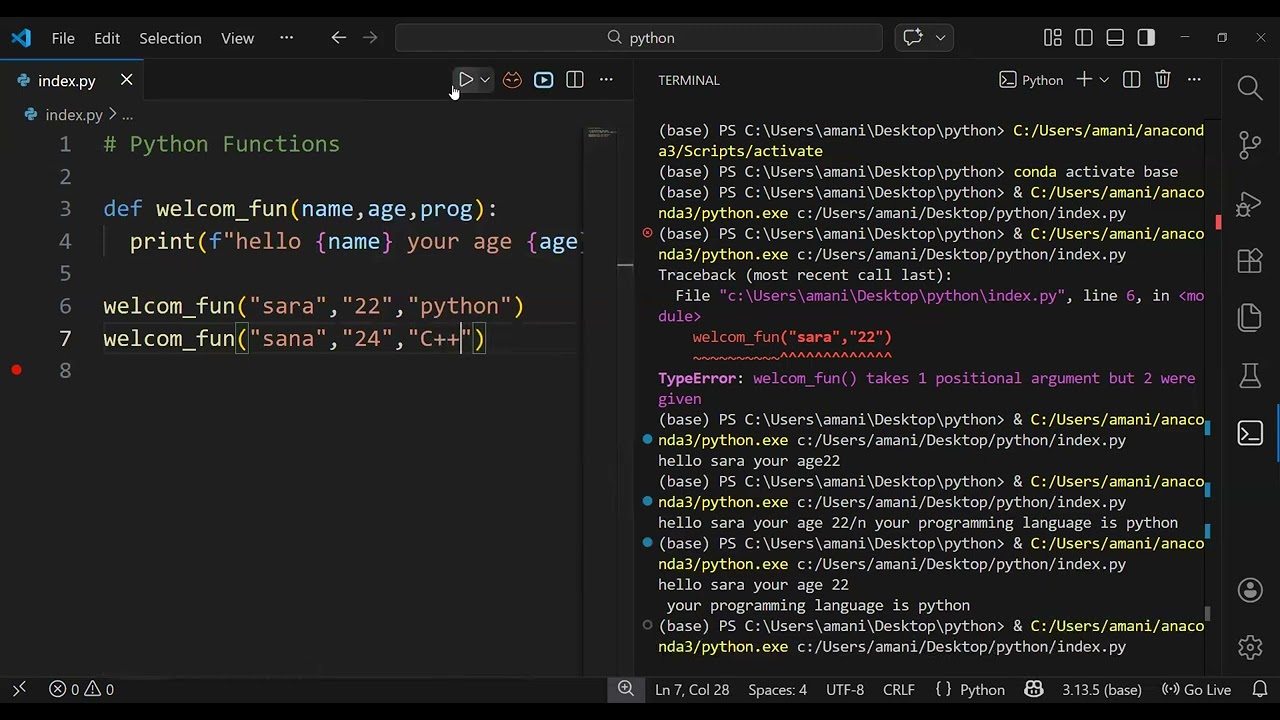
Task: Open Explorer files view
Action: pos(1250,318)
